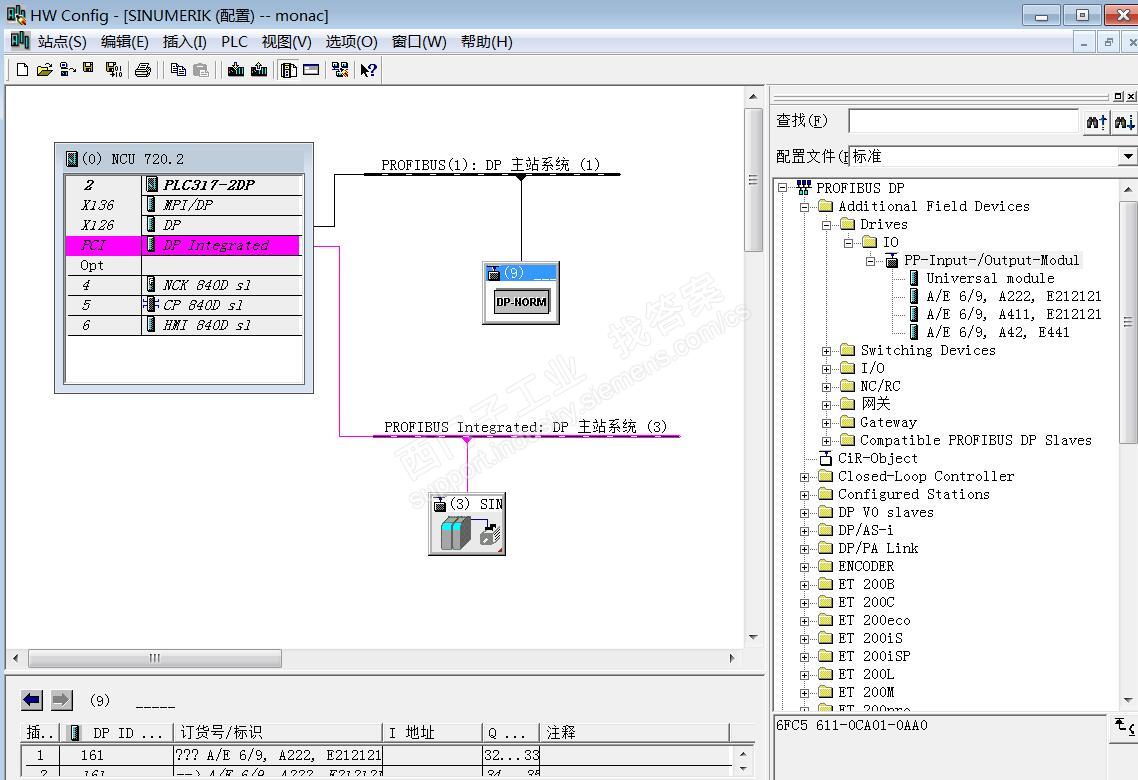
Task: Open the 视图(V) menu
Action: click(287, 42)
